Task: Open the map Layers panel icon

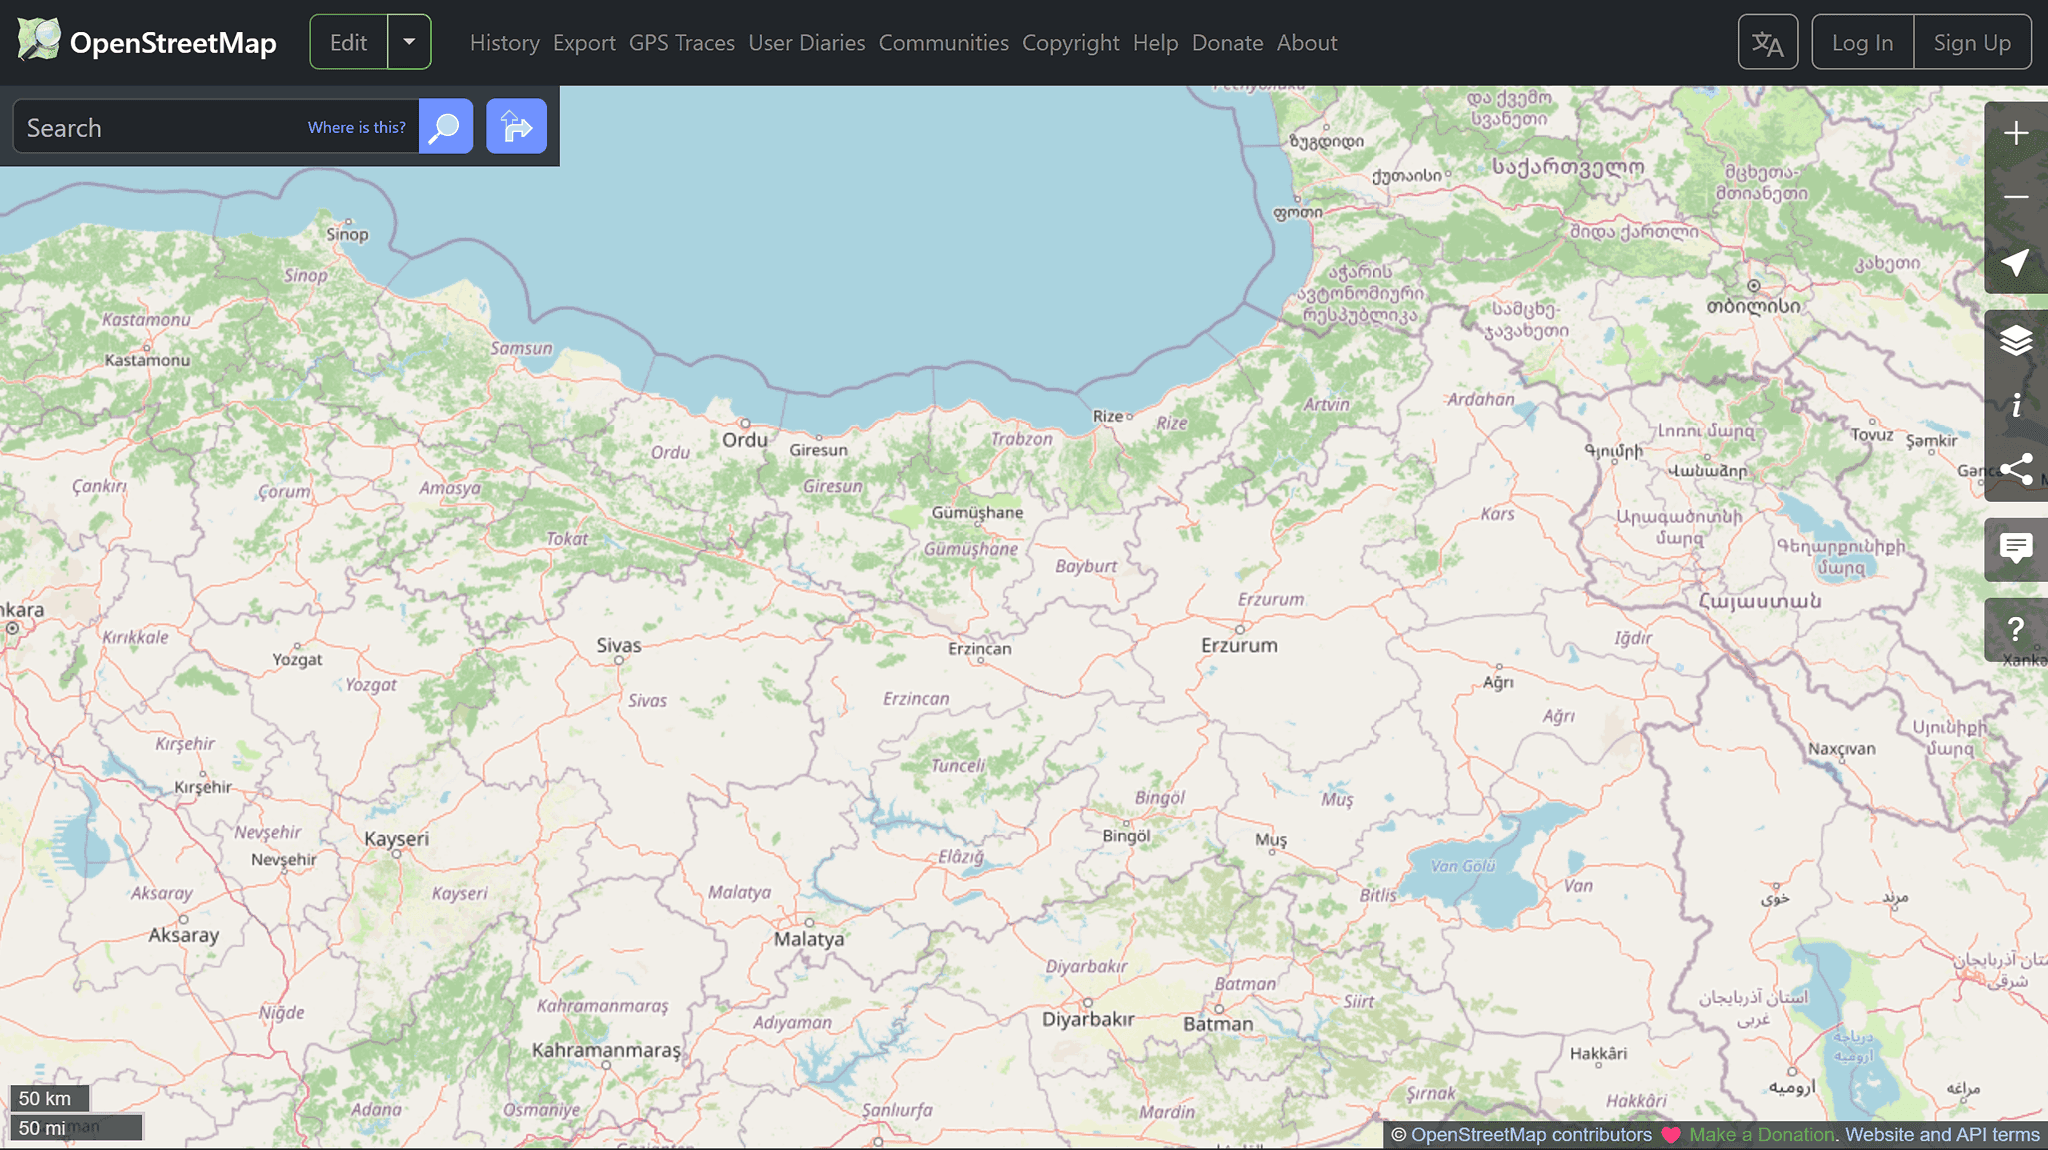Action: coord(2015,341)
